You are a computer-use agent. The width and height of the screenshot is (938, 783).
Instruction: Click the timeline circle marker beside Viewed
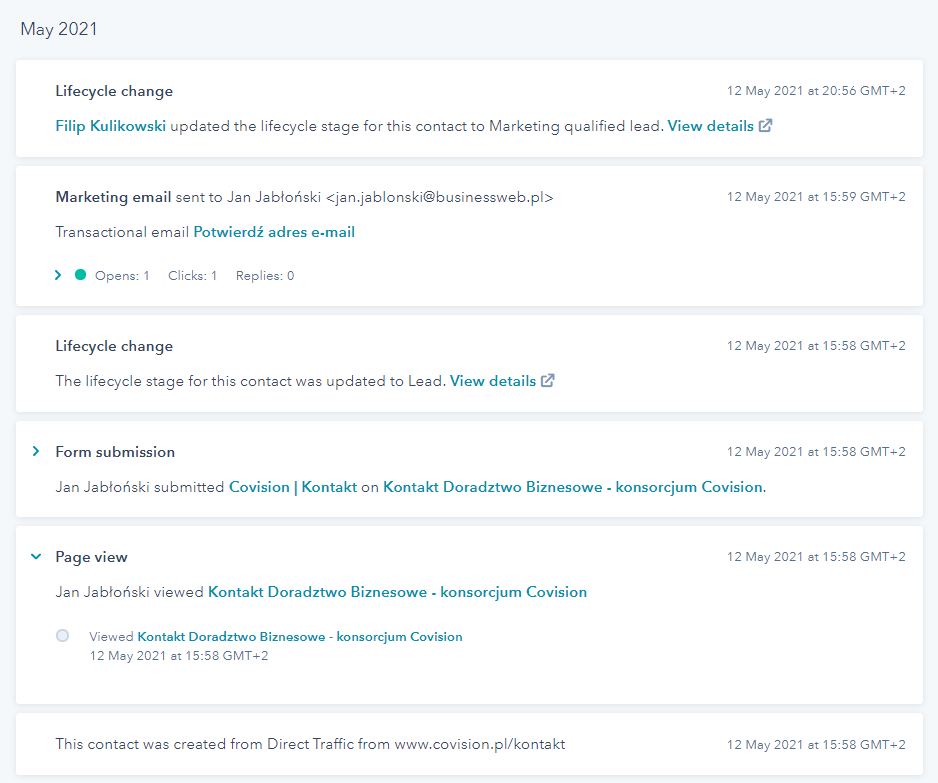click(62, 635)
